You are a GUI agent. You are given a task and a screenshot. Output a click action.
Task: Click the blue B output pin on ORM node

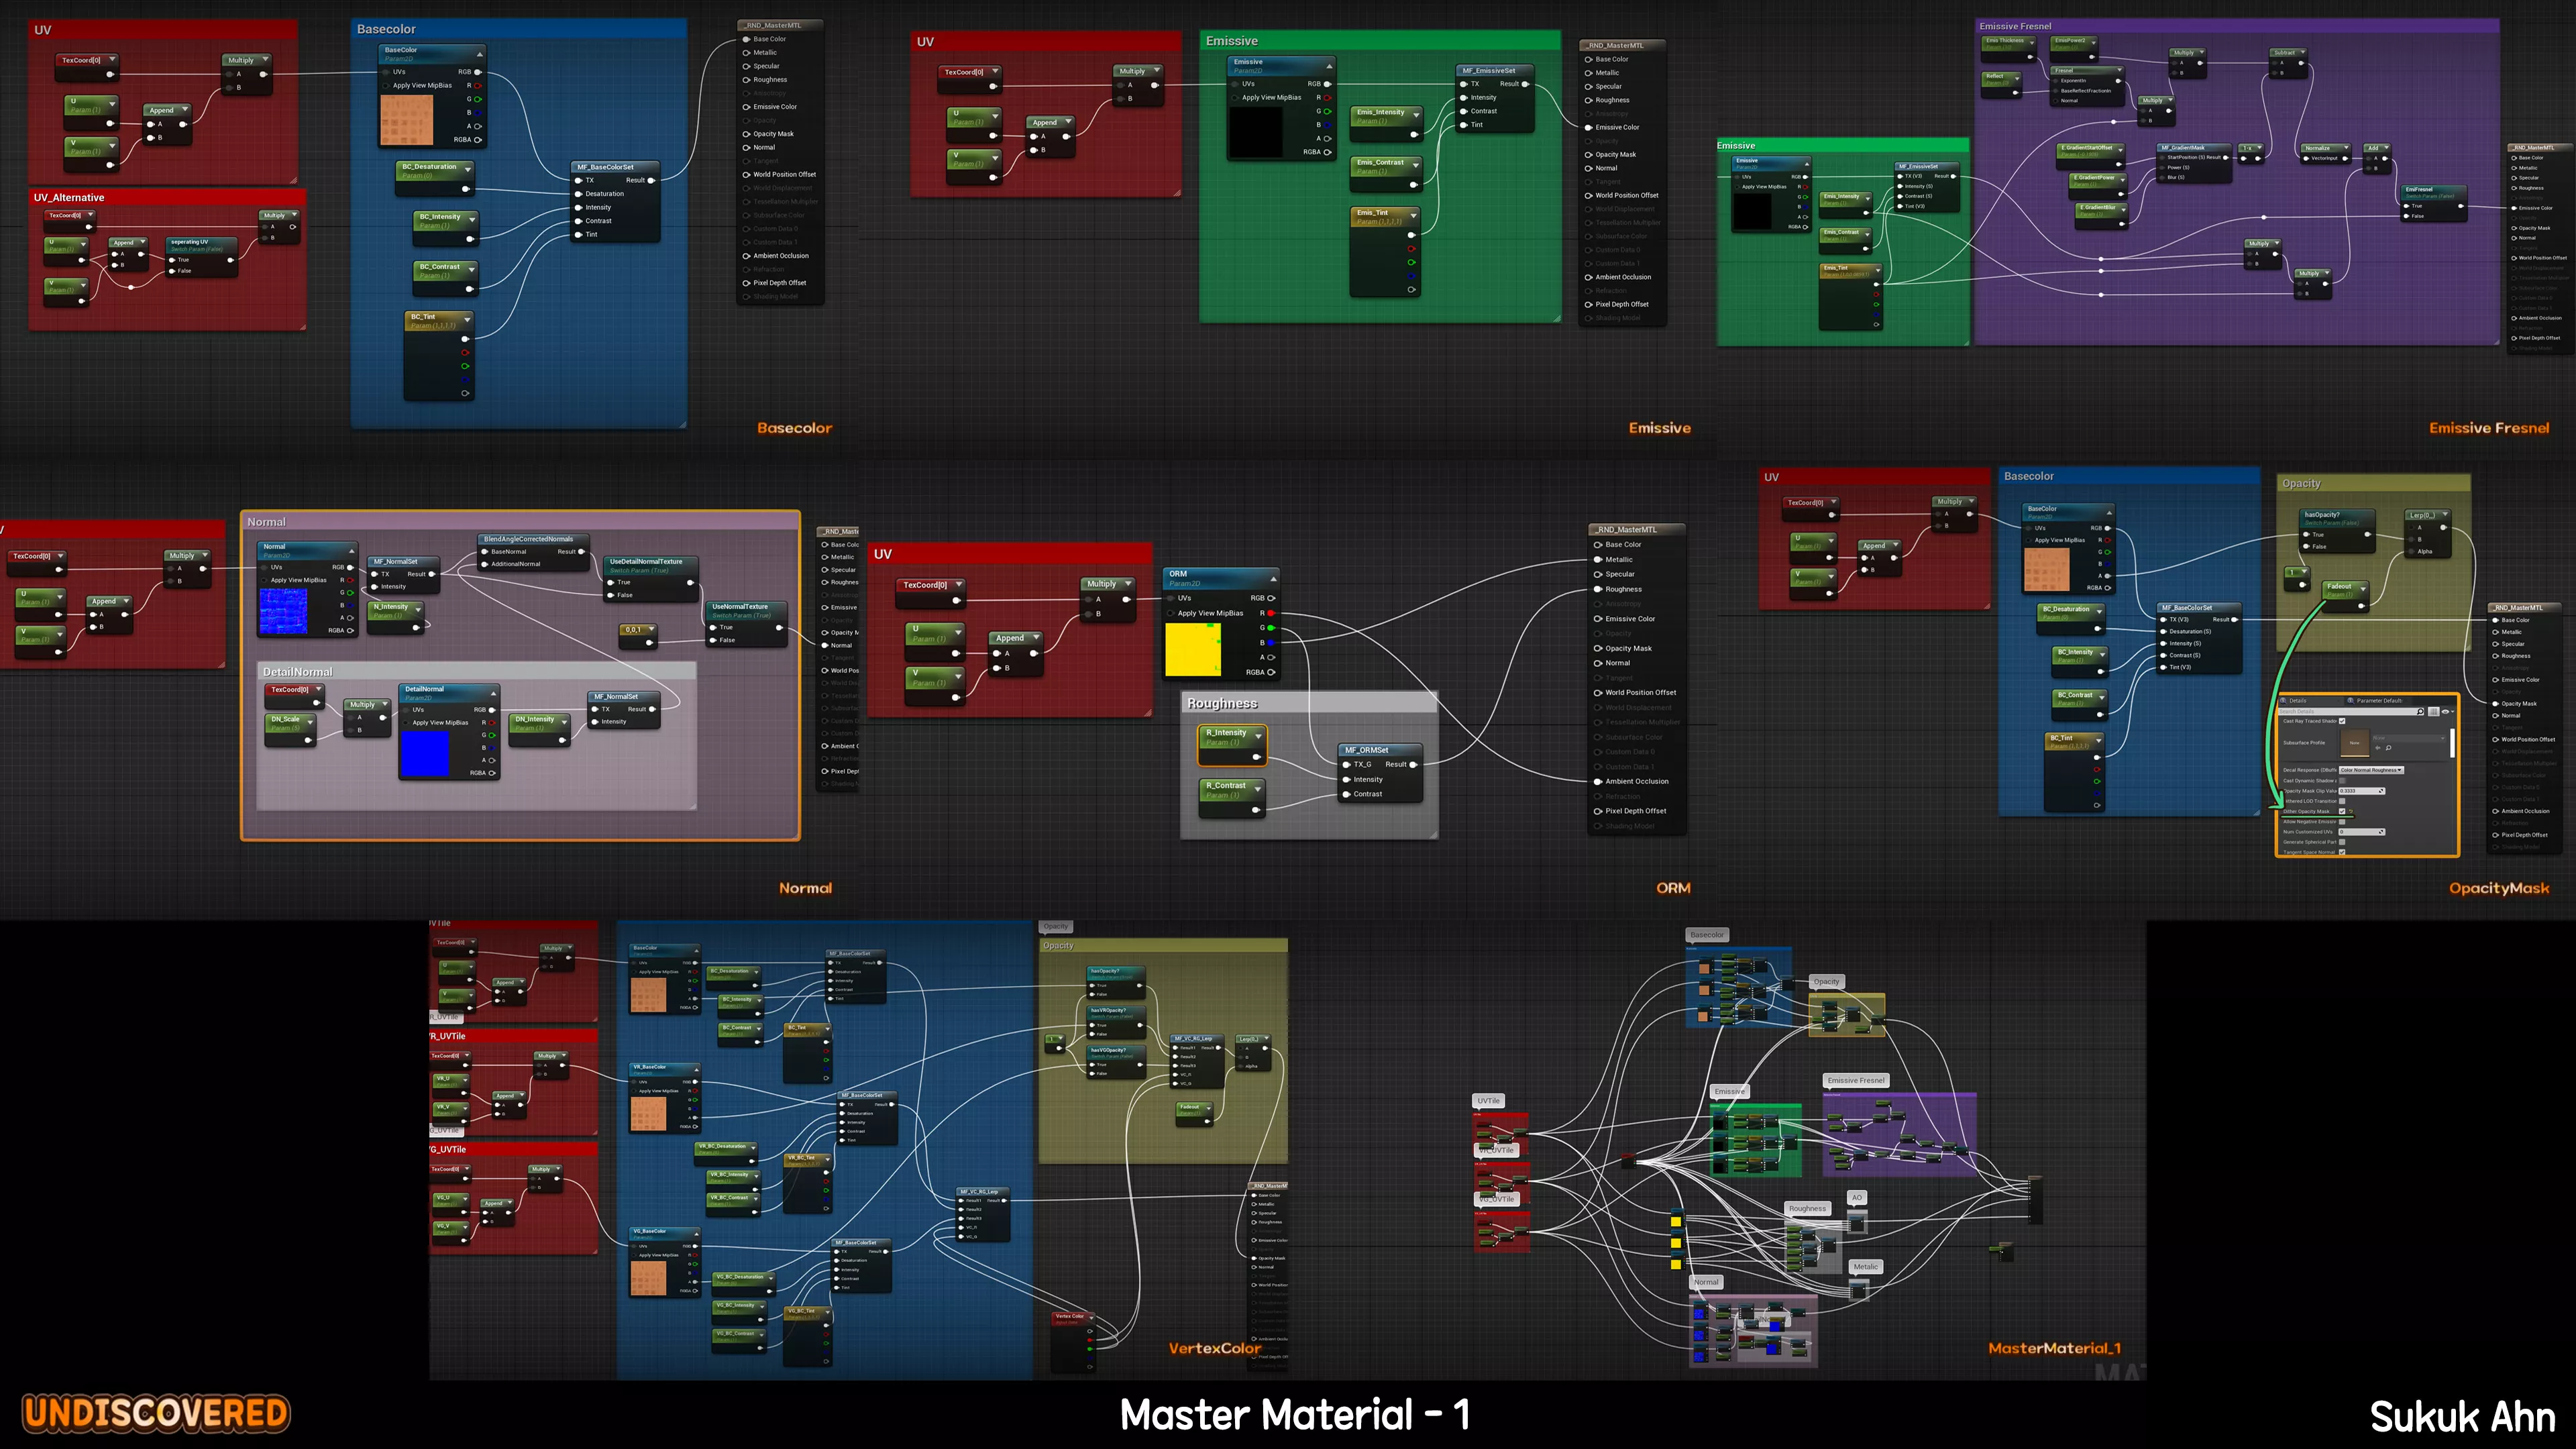tap(1271, 643)
